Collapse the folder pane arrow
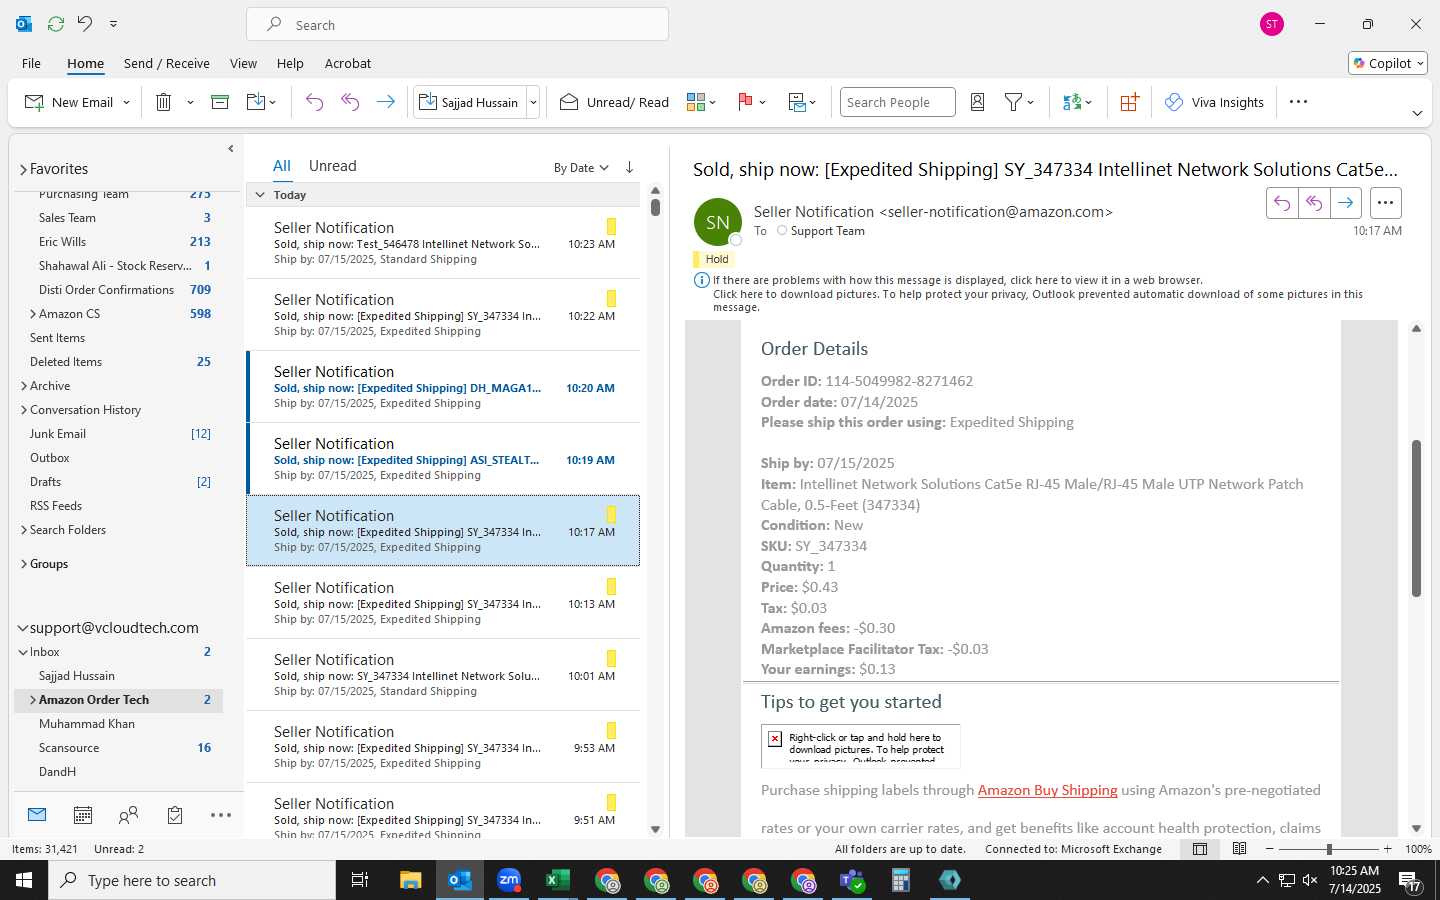 (230, 149)
